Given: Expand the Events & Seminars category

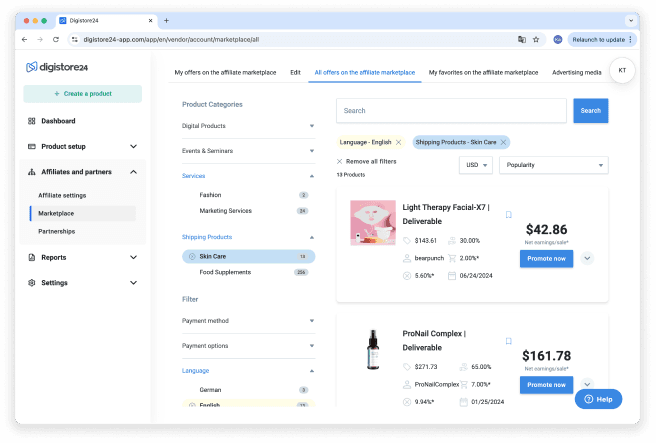Looking at the screenshot, I should (312, 151).
